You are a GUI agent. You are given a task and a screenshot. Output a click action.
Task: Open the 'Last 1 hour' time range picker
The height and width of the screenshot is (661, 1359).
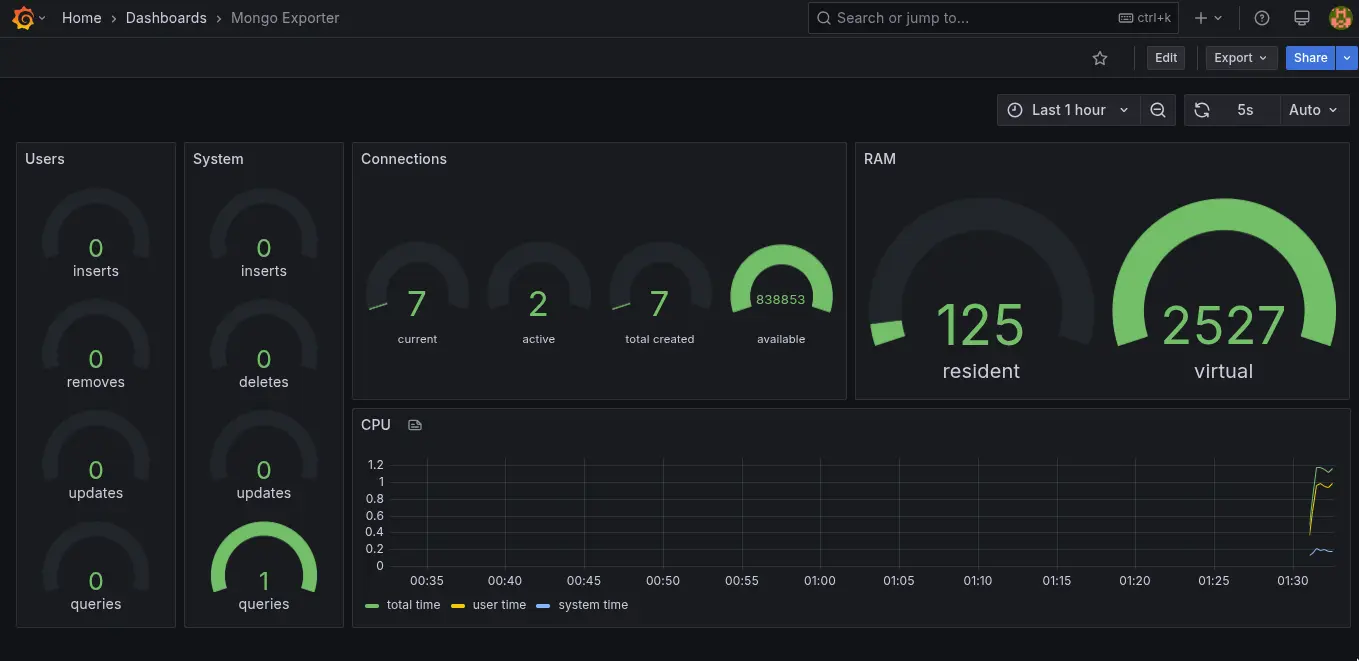tap(1068, 110)
